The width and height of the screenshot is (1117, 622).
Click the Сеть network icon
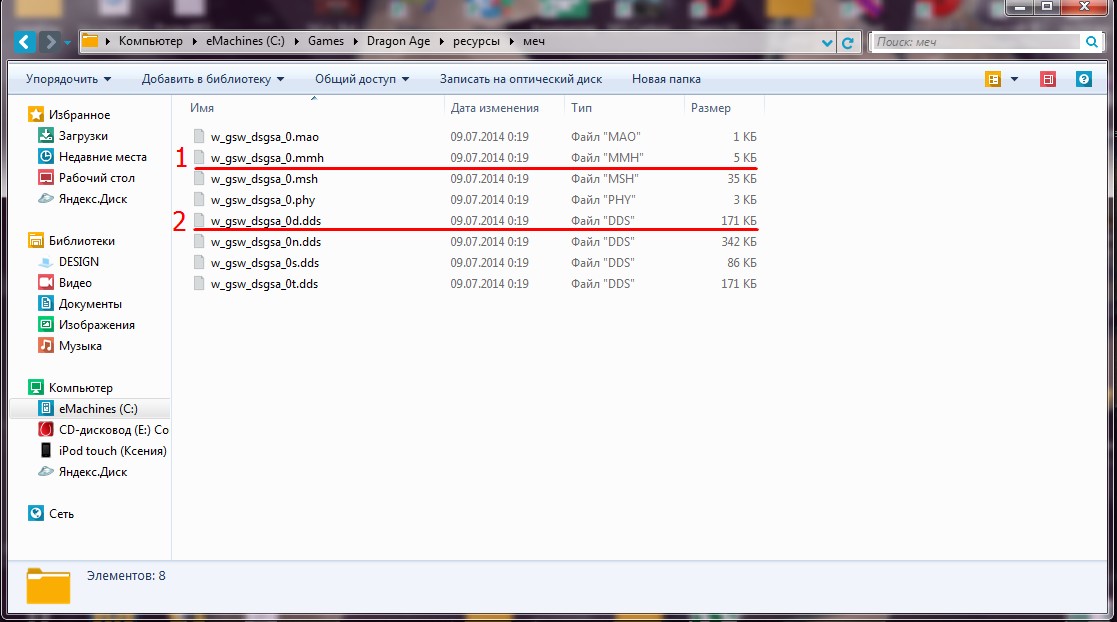coord(36,513)
